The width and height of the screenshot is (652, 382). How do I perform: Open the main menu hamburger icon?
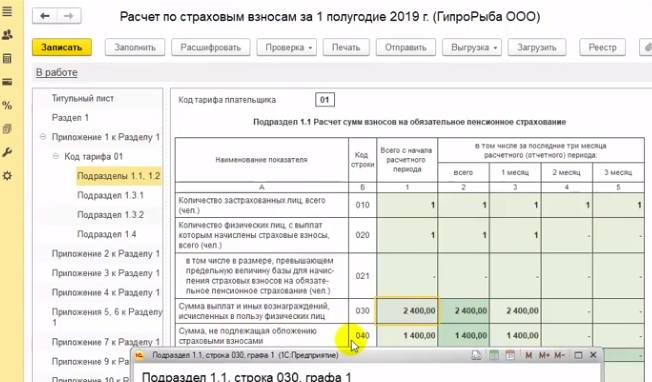(x=7, y=11)
